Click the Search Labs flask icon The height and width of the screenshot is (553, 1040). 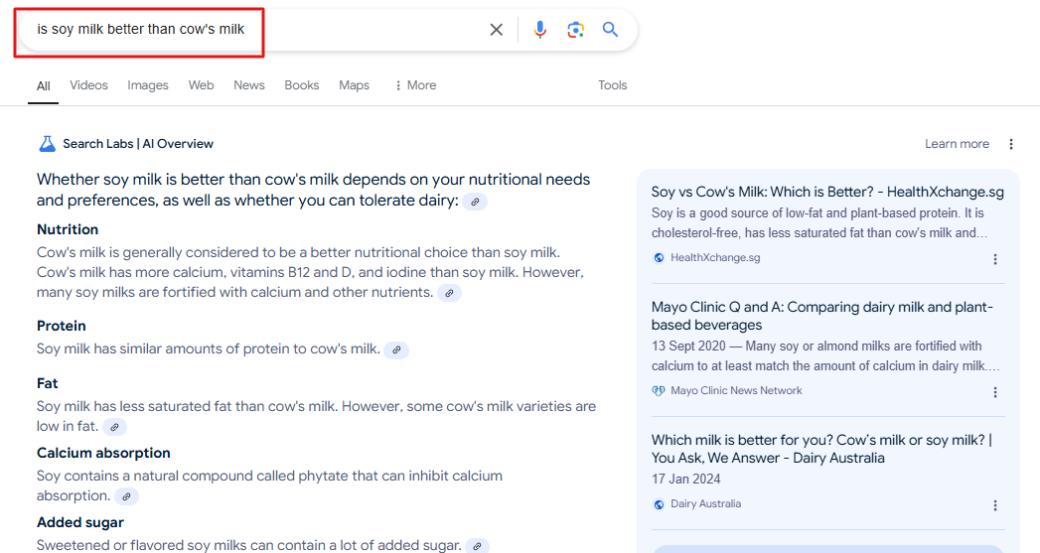(x=47, y=144)
